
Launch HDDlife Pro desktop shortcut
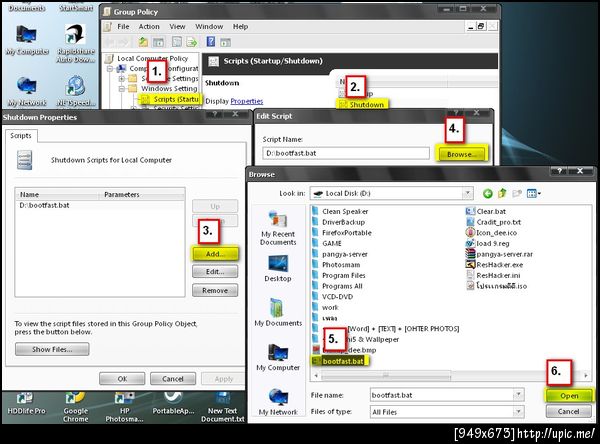[x=26, y=403]
